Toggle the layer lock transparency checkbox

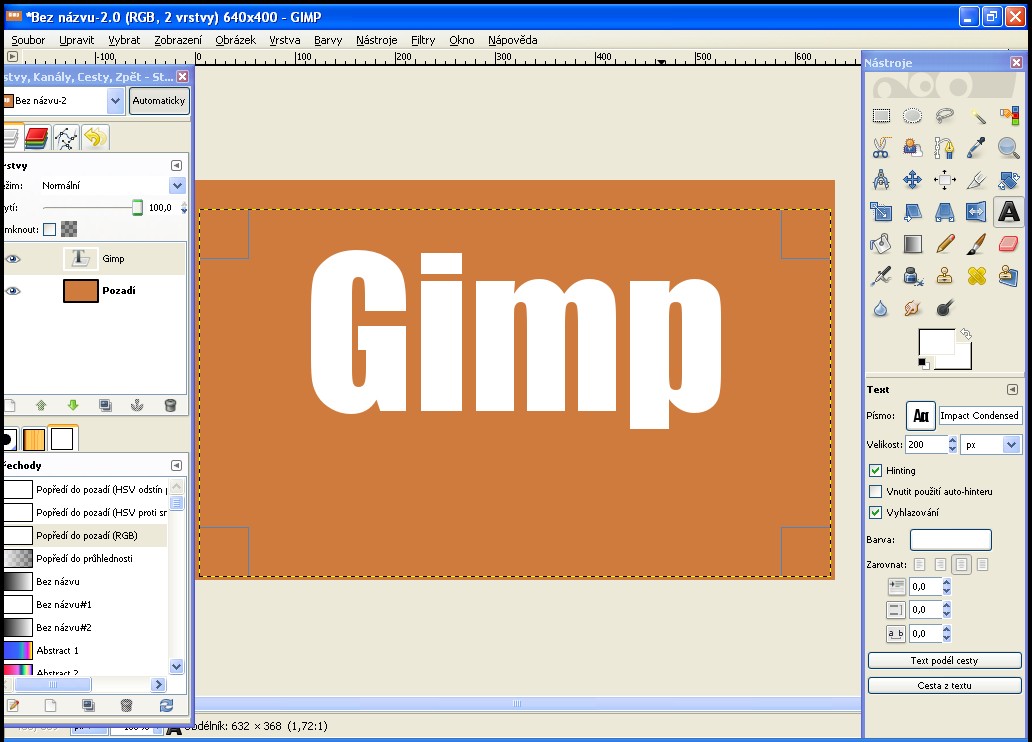(x=50, y=230)
